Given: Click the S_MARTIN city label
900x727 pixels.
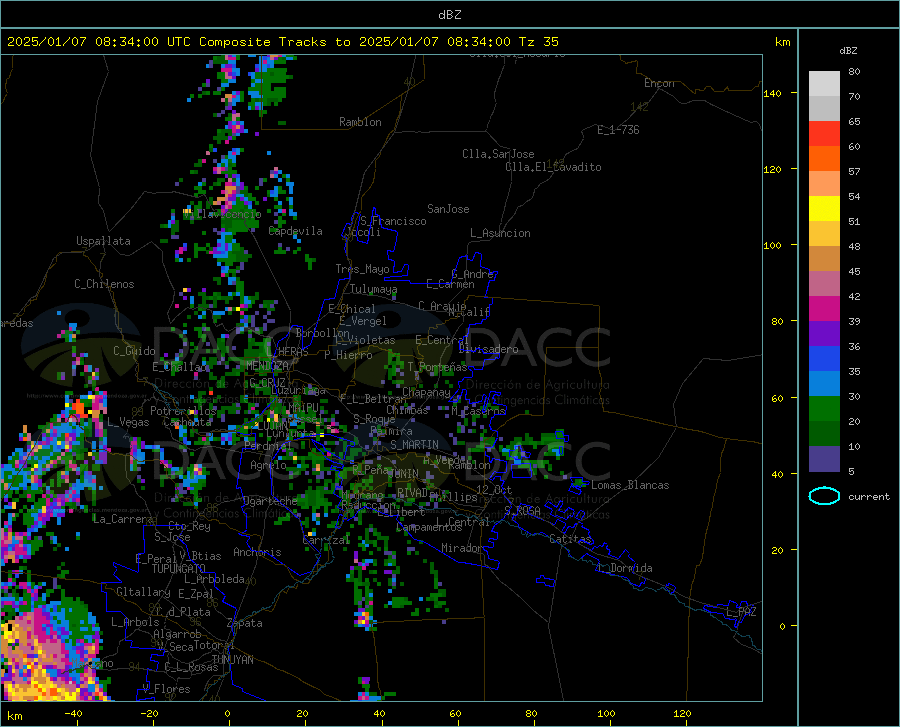Looking at the screenshot, I should (x=414, y=445).
